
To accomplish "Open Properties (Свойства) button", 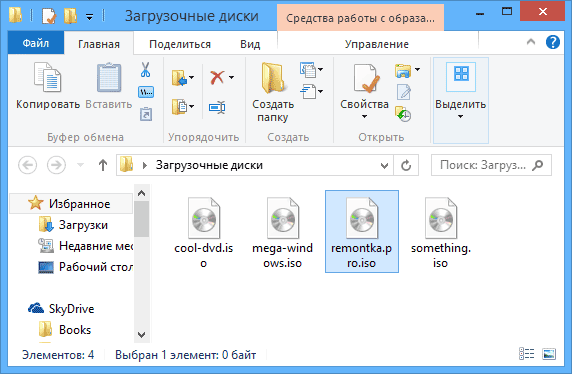I will click(x=364, y=91).
